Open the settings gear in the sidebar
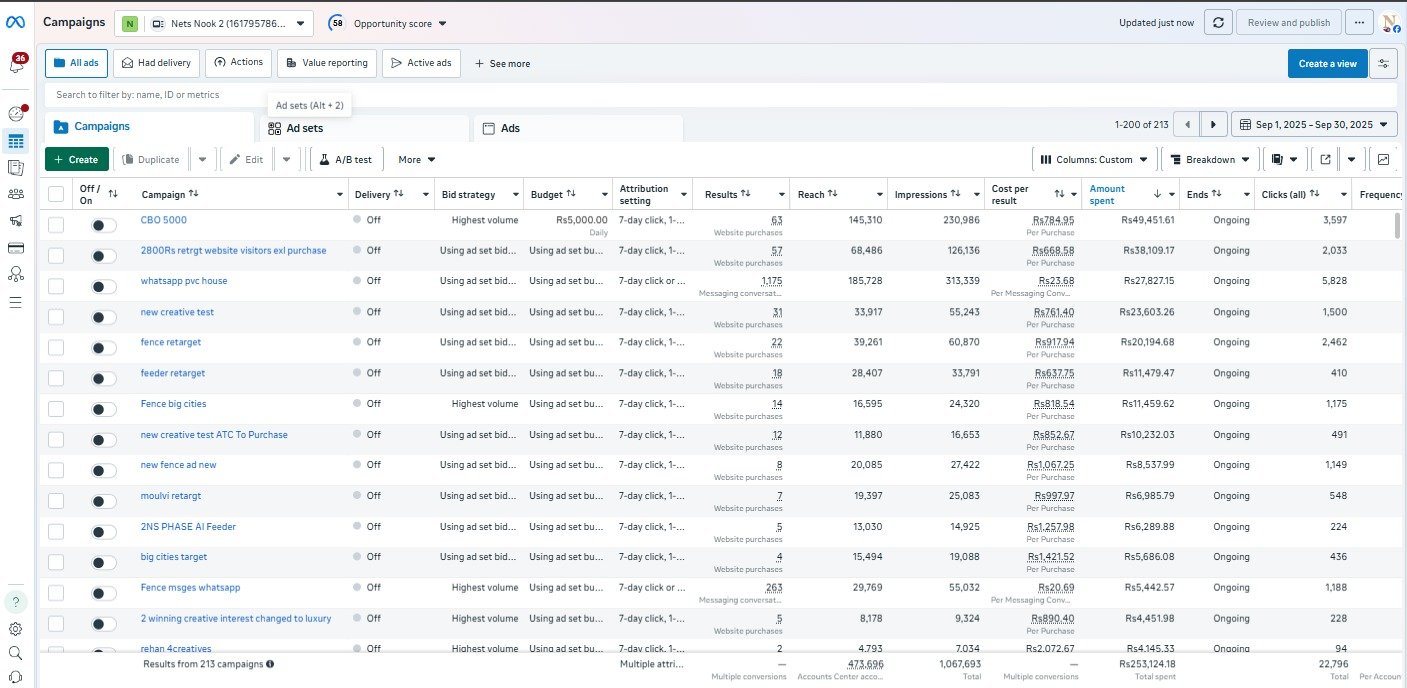 (16, 629)
